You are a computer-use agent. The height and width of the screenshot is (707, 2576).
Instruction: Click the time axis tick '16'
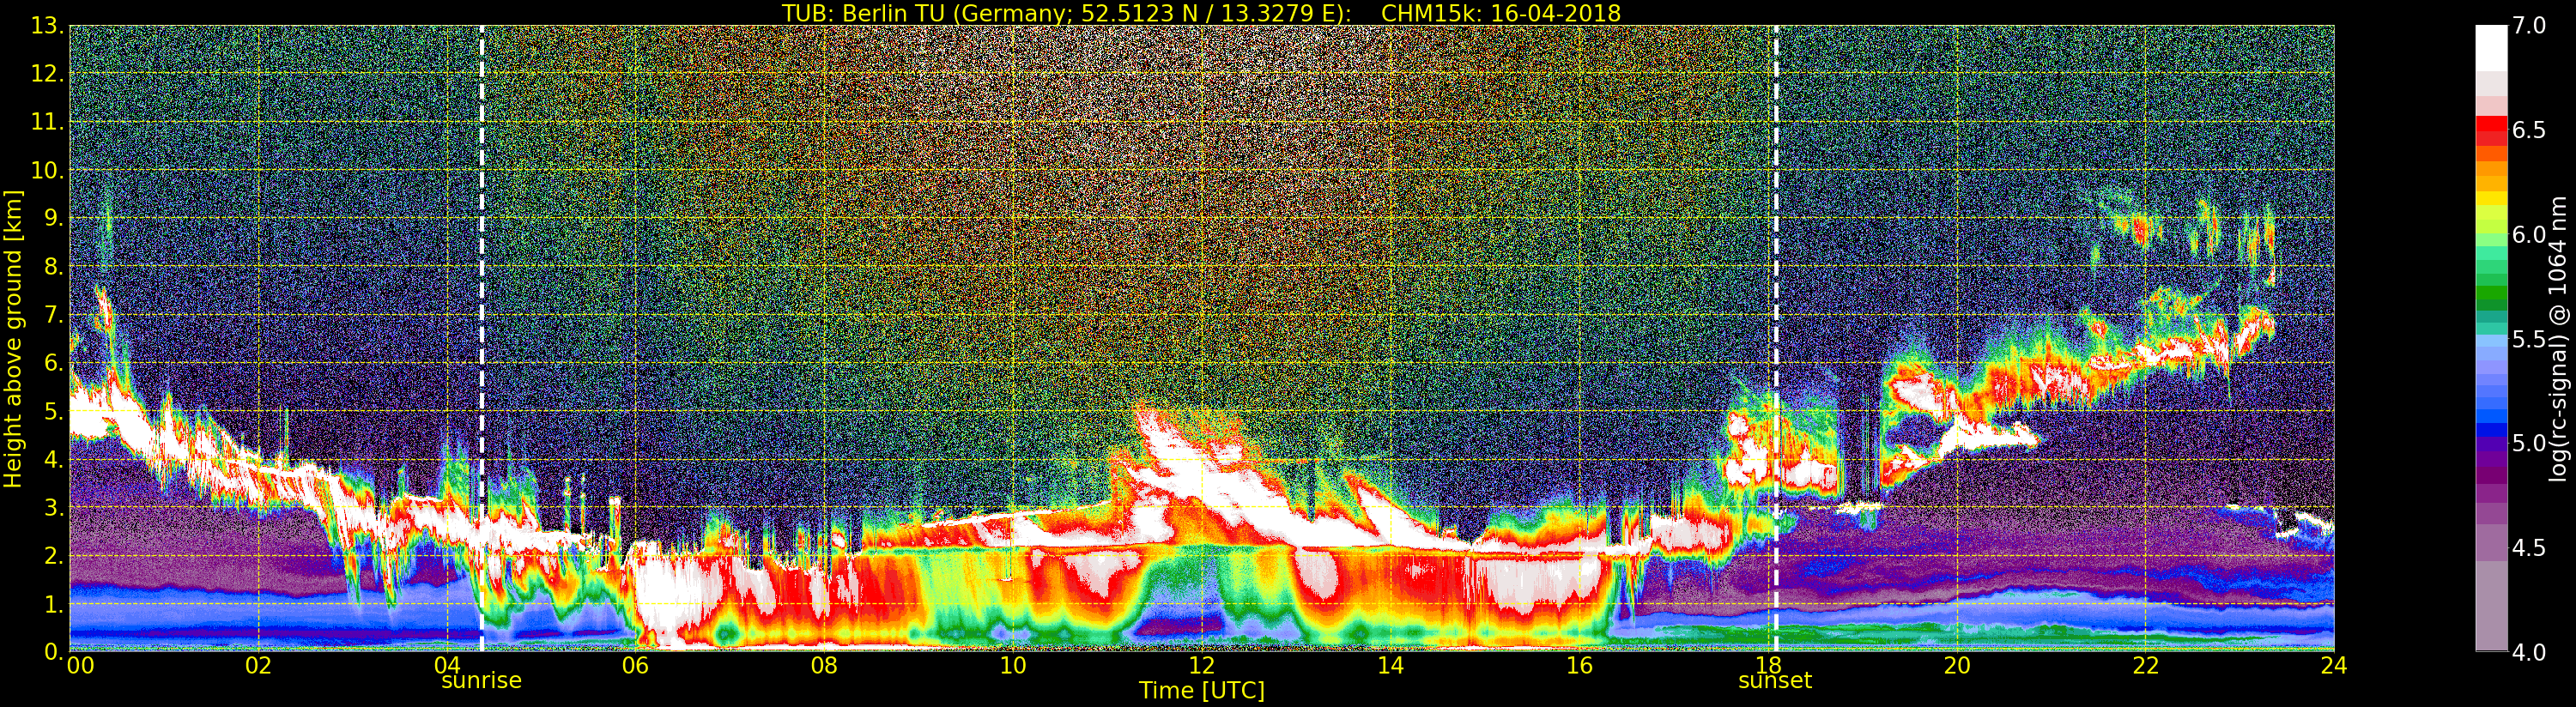pos(1579,665)
